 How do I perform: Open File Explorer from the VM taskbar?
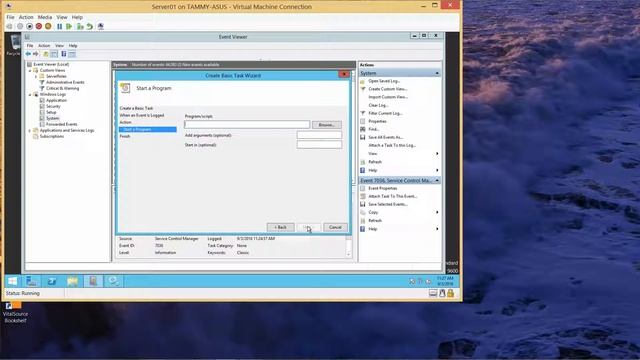tap(72, 281)
